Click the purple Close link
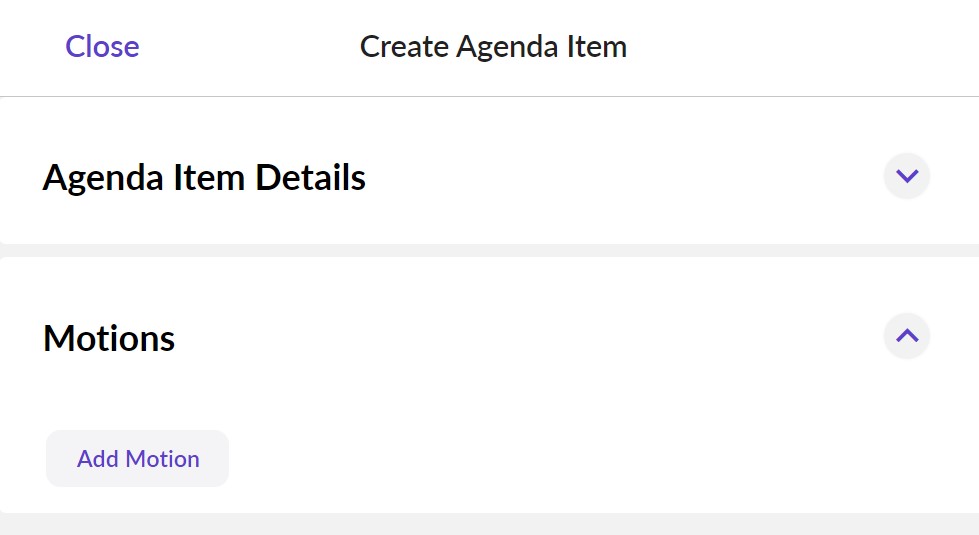The height and width of the screenshot is (535, 979). pos(102,47)
